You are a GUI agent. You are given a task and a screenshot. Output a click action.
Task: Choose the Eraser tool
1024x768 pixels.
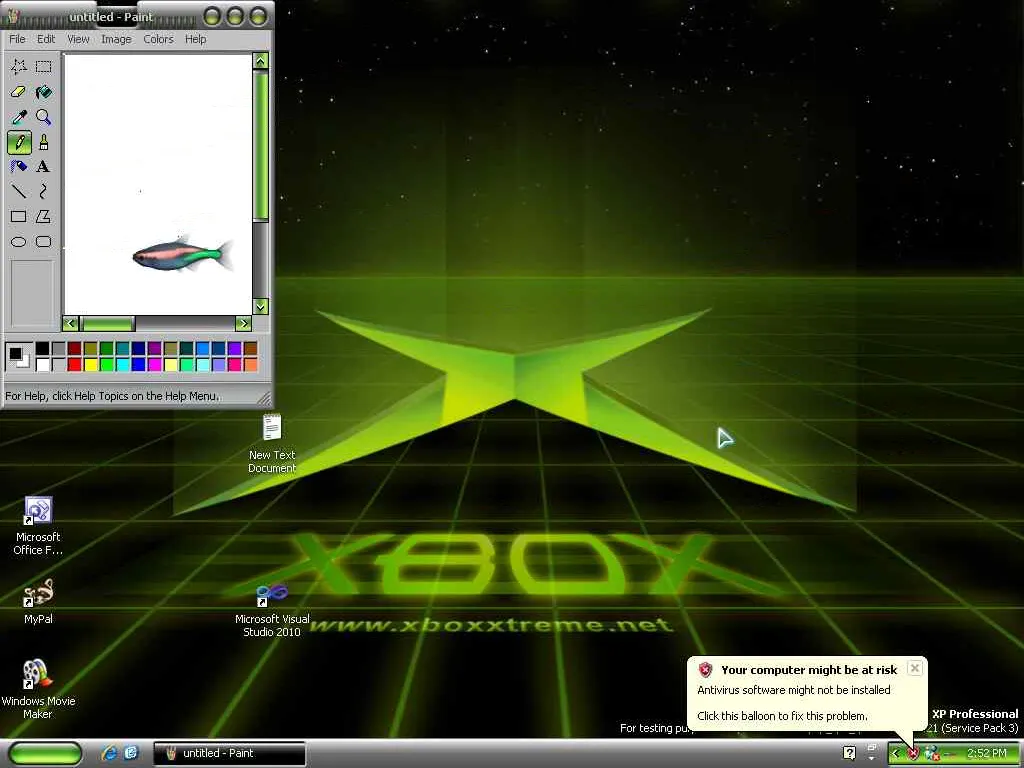coord(19,91)
